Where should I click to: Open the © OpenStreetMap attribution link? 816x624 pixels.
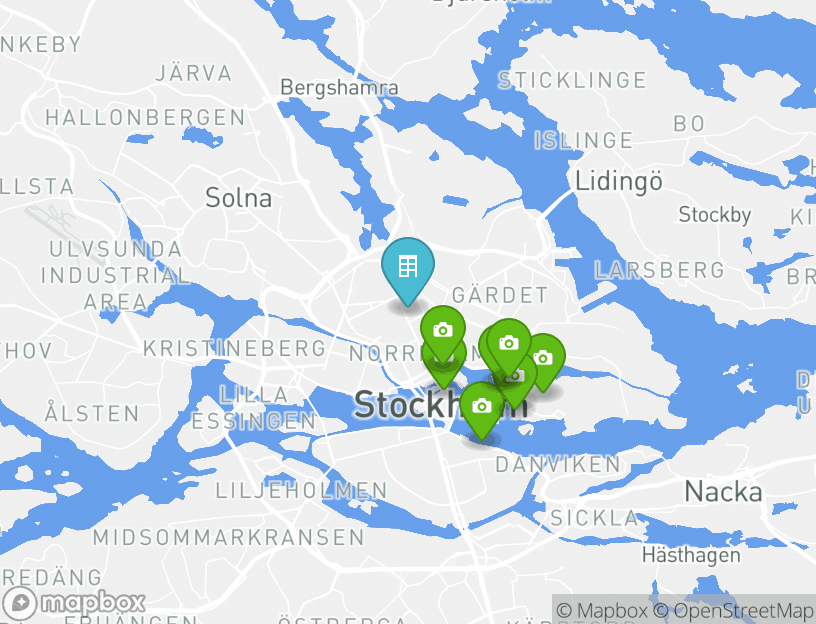[x=734, y=610]
